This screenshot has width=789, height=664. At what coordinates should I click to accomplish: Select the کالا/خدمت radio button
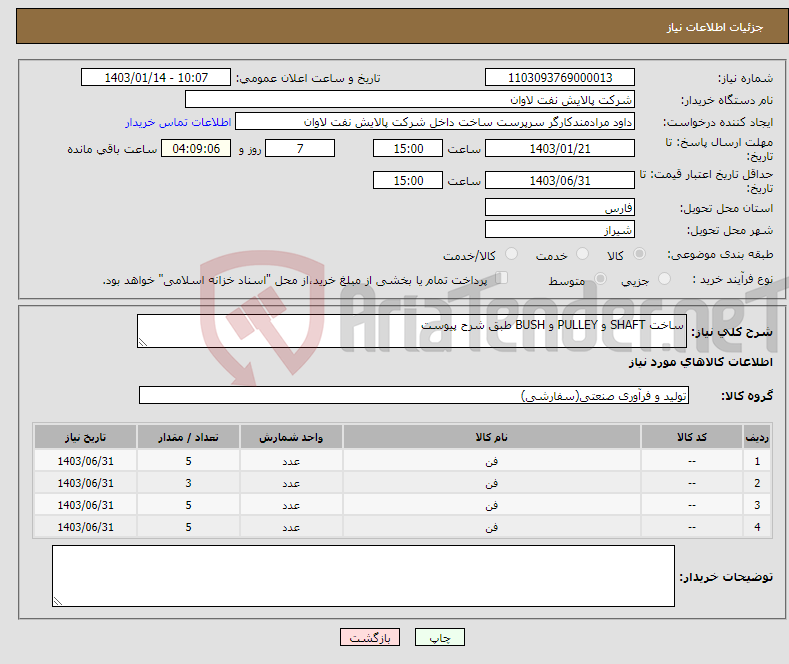[x=511, y=254]
